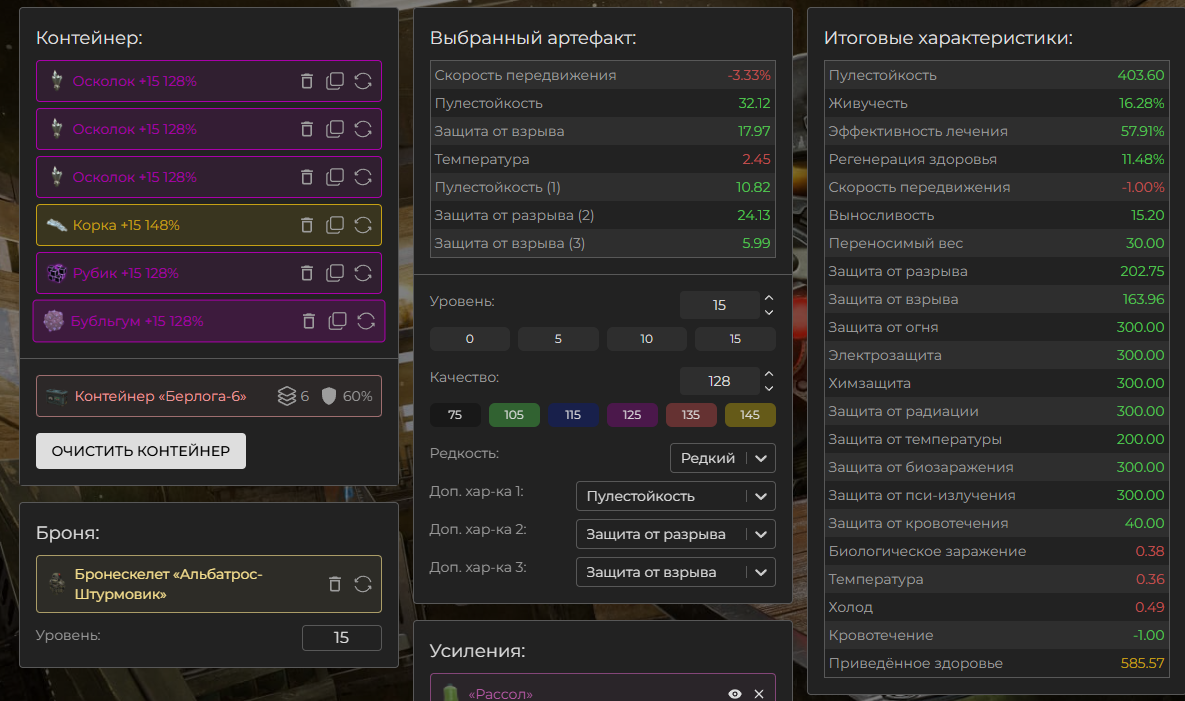The width and height of the screenshot is (1185, 701).
Task: Click the ОЧИСТИТЬ КОНТЕЙНЕР button
Action: point(141,451)
